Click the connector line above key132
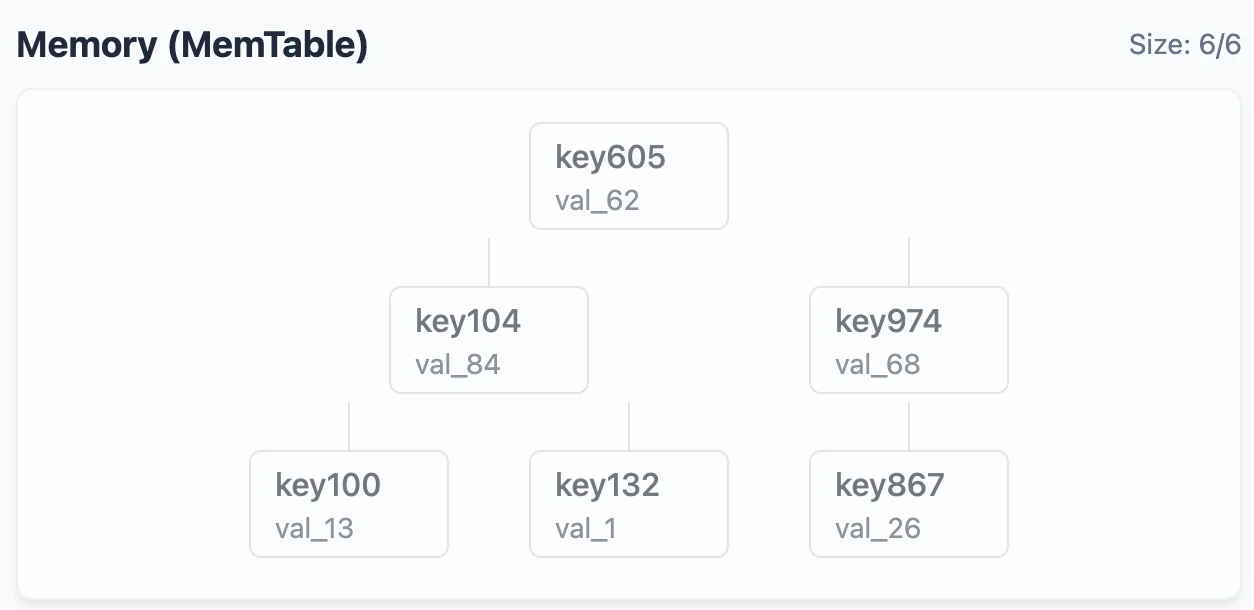This screenshot has width=1254, height=610. [629, 426]
